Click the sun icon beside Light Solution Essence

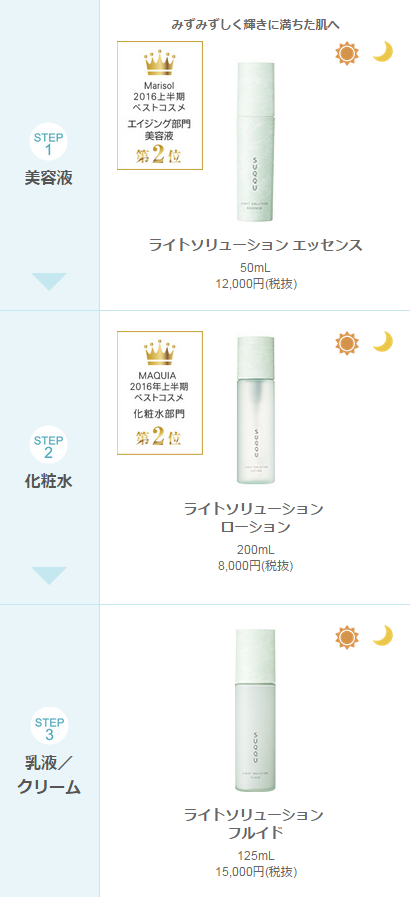click(x=347, y=54)
